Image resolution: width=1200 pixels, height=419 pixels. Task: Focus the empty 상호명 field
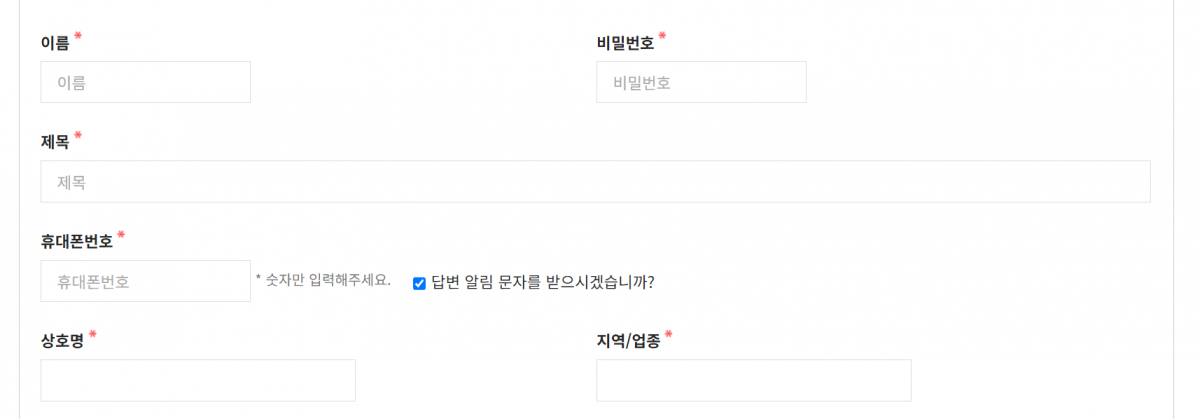(198, 381)
